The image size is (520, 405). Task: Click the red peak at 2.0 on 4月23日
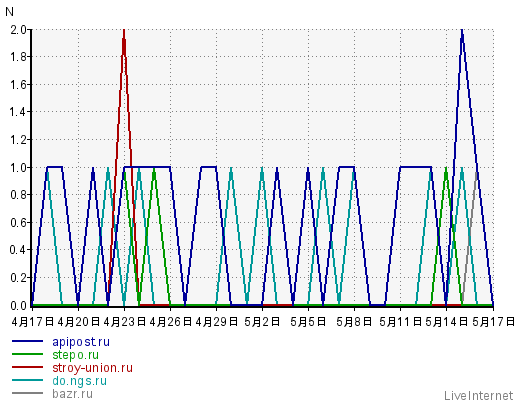click(124, 32)
